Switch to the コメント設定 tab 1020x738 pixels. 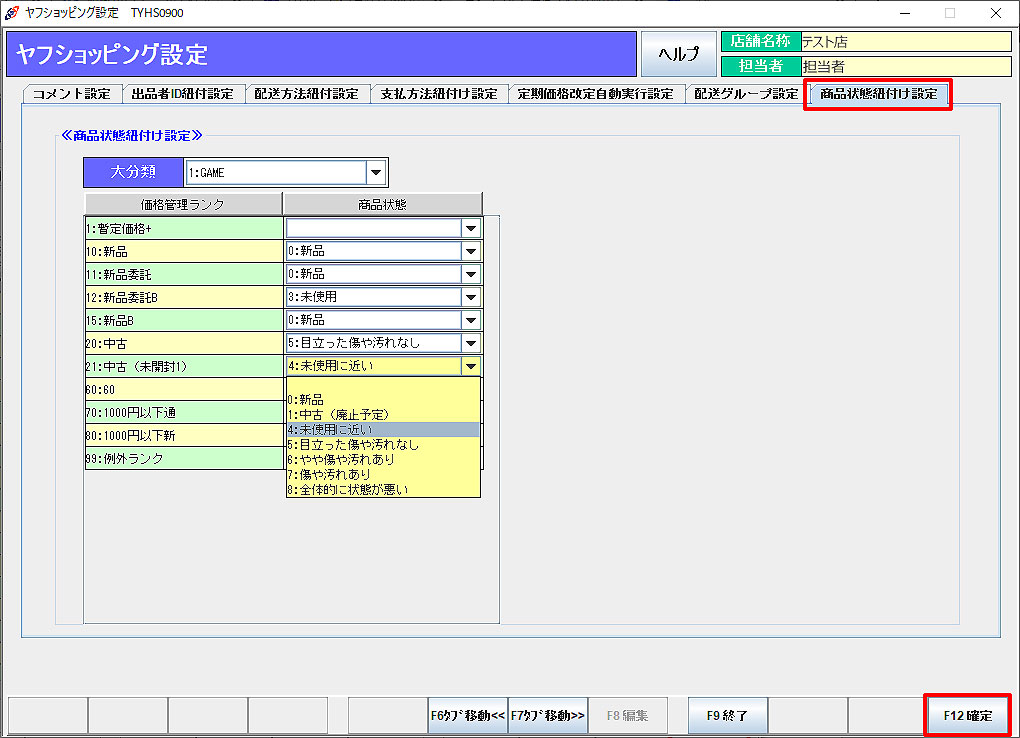(71, 94)
